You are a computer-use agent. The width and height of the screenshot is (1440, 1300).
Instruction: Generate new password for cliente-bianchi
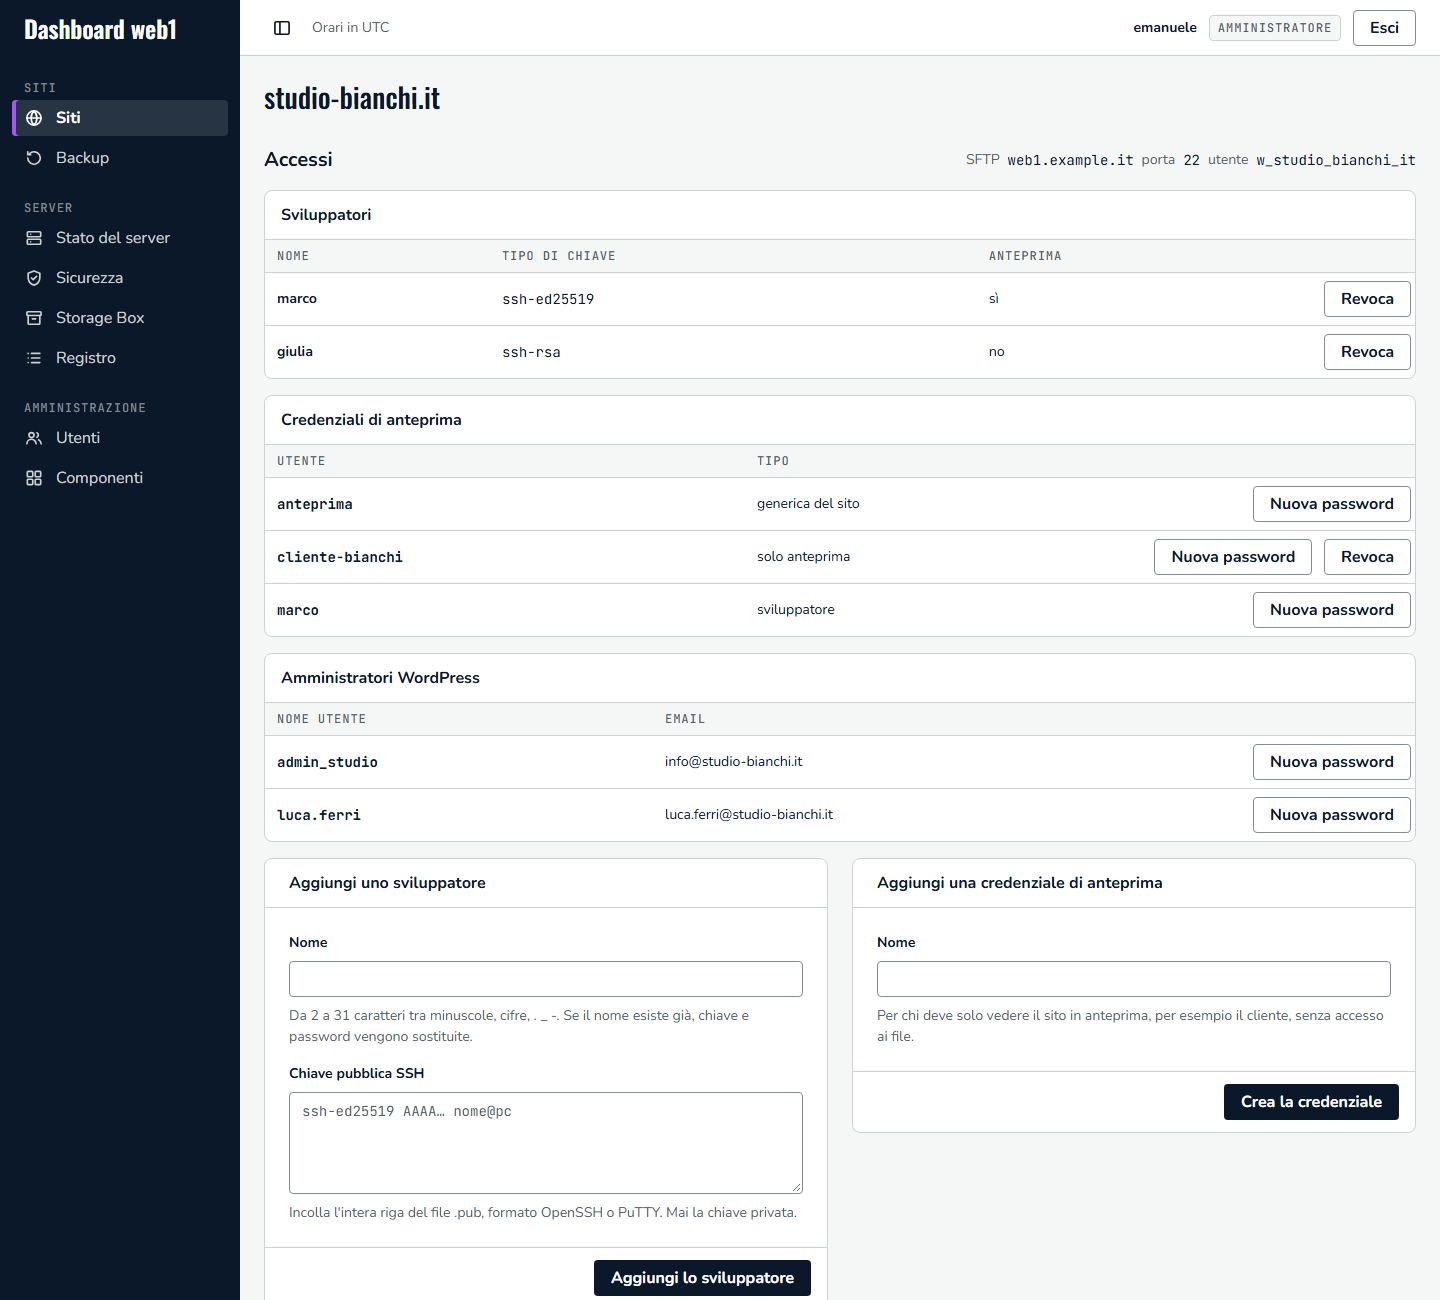(1233, 557)
